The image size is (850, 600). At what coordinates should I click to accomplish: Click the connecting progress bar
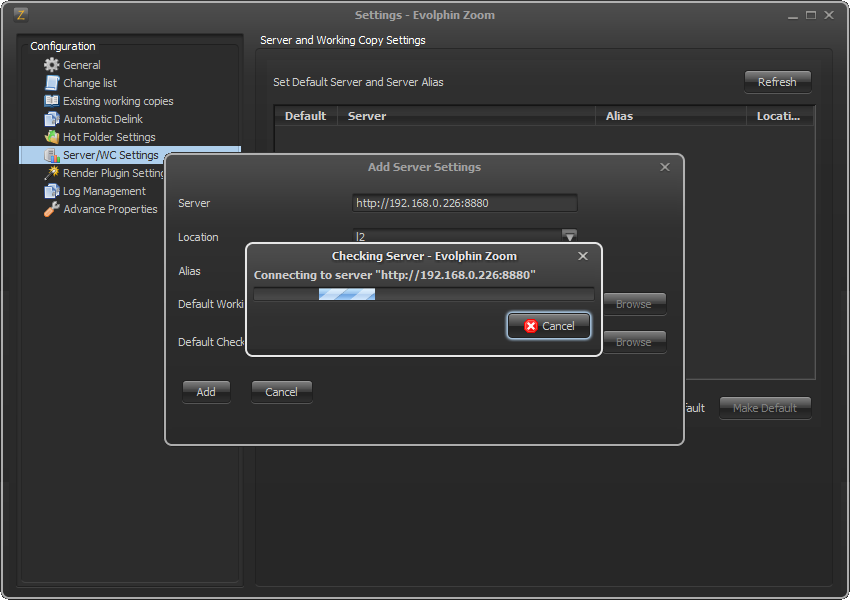(x=424, y=294)
